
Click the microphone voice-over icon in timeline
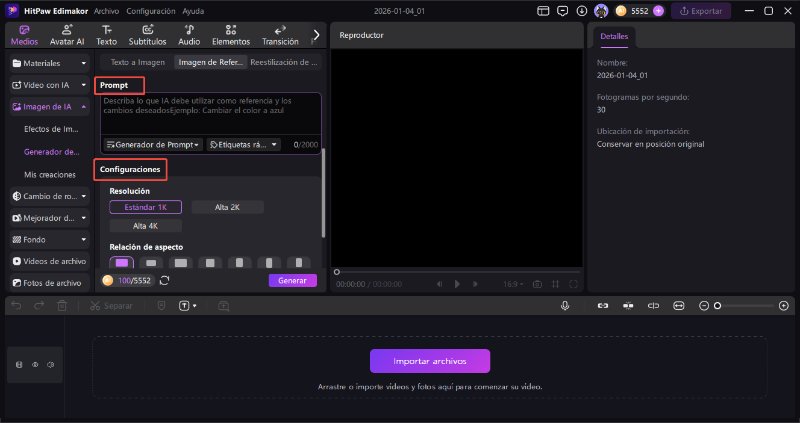565,305
